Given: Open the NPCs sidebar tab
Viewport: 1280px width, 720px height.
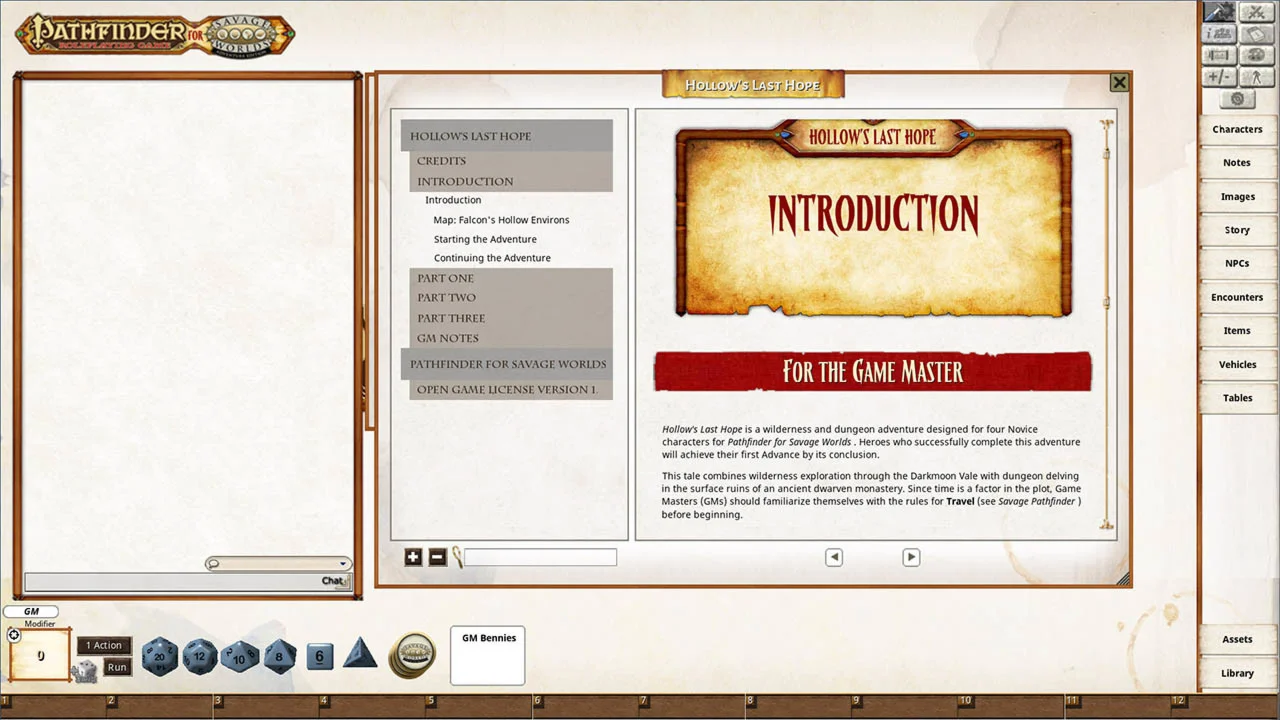Looking at the screenshot, I should pyautogui.click(x=1237, y=263).
